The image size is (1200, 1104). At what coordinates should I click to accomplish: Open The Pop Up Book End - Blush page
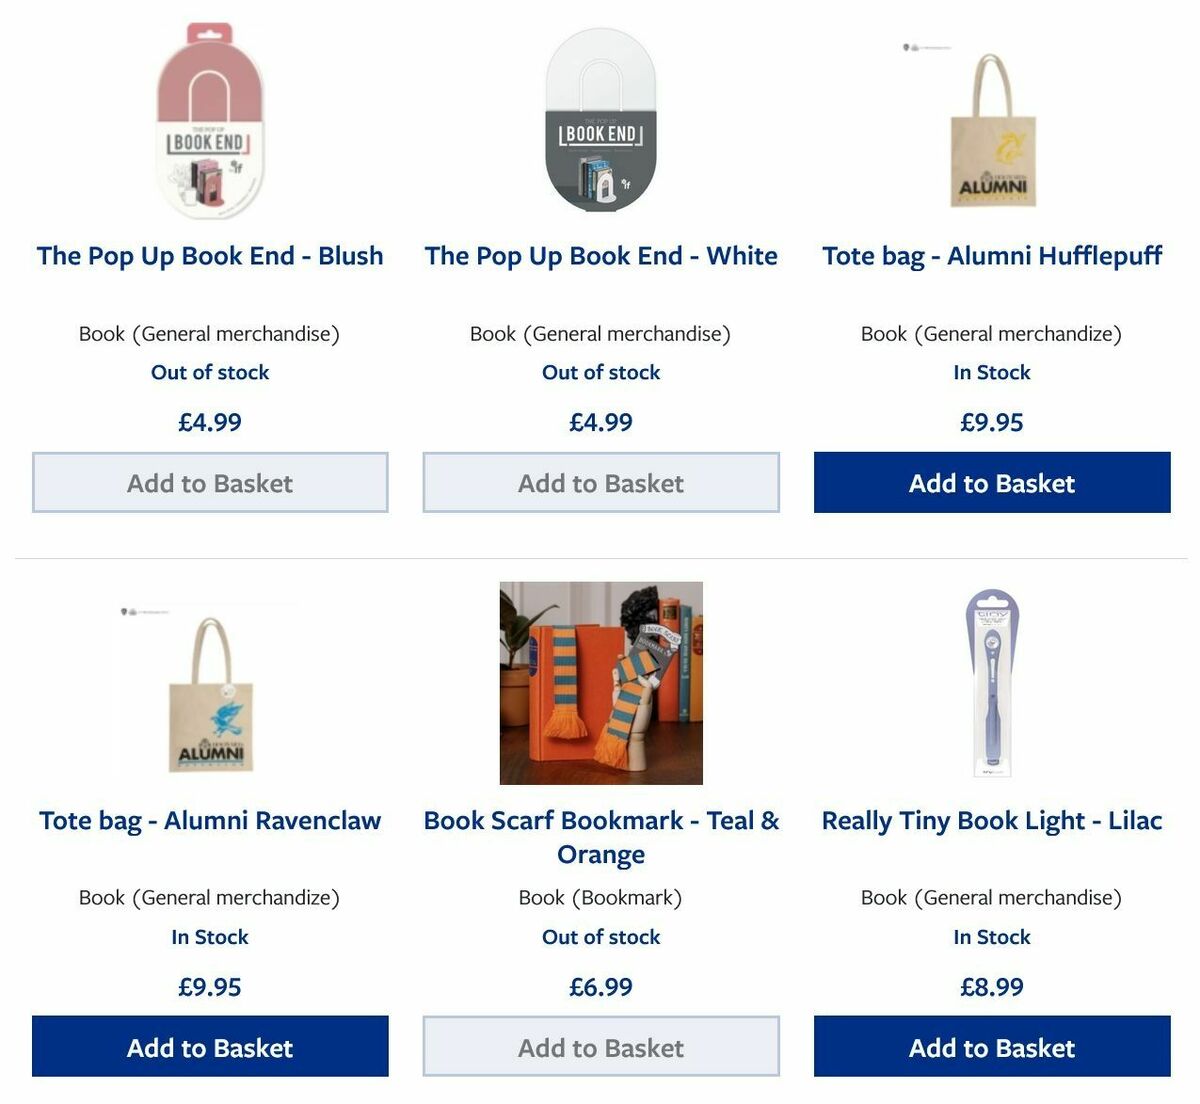(209, 256)
